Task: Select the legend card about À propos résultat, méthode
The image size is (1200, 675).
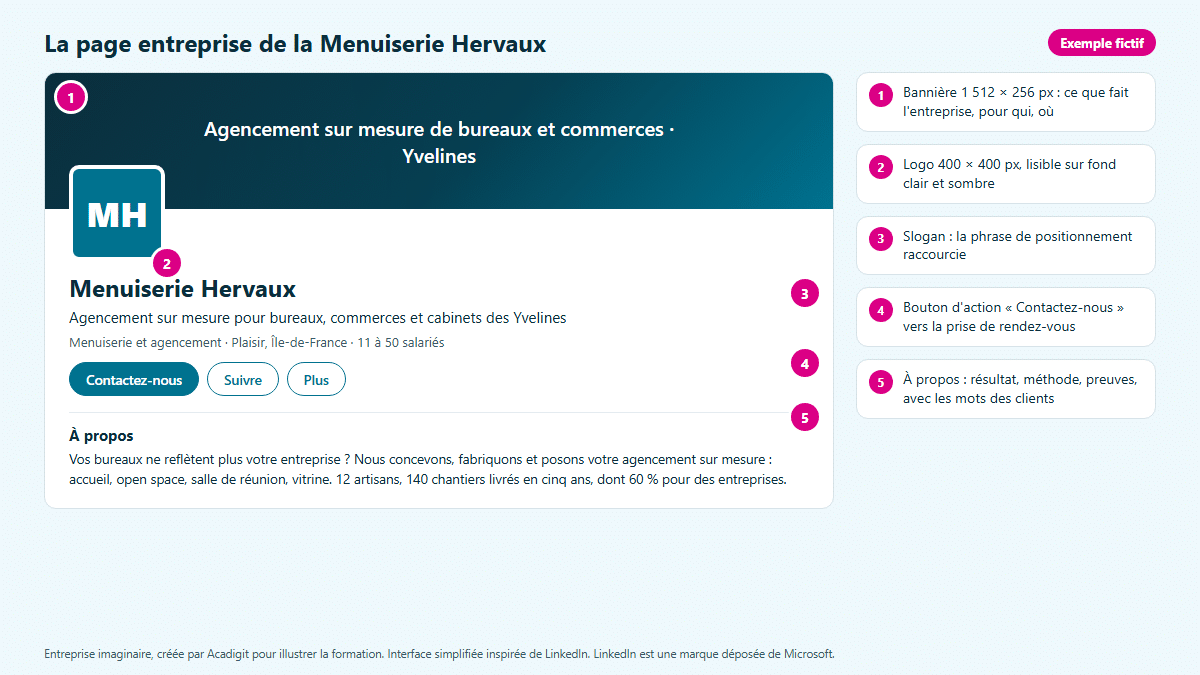Action: pyautogui.click(x=1006, y=389)
